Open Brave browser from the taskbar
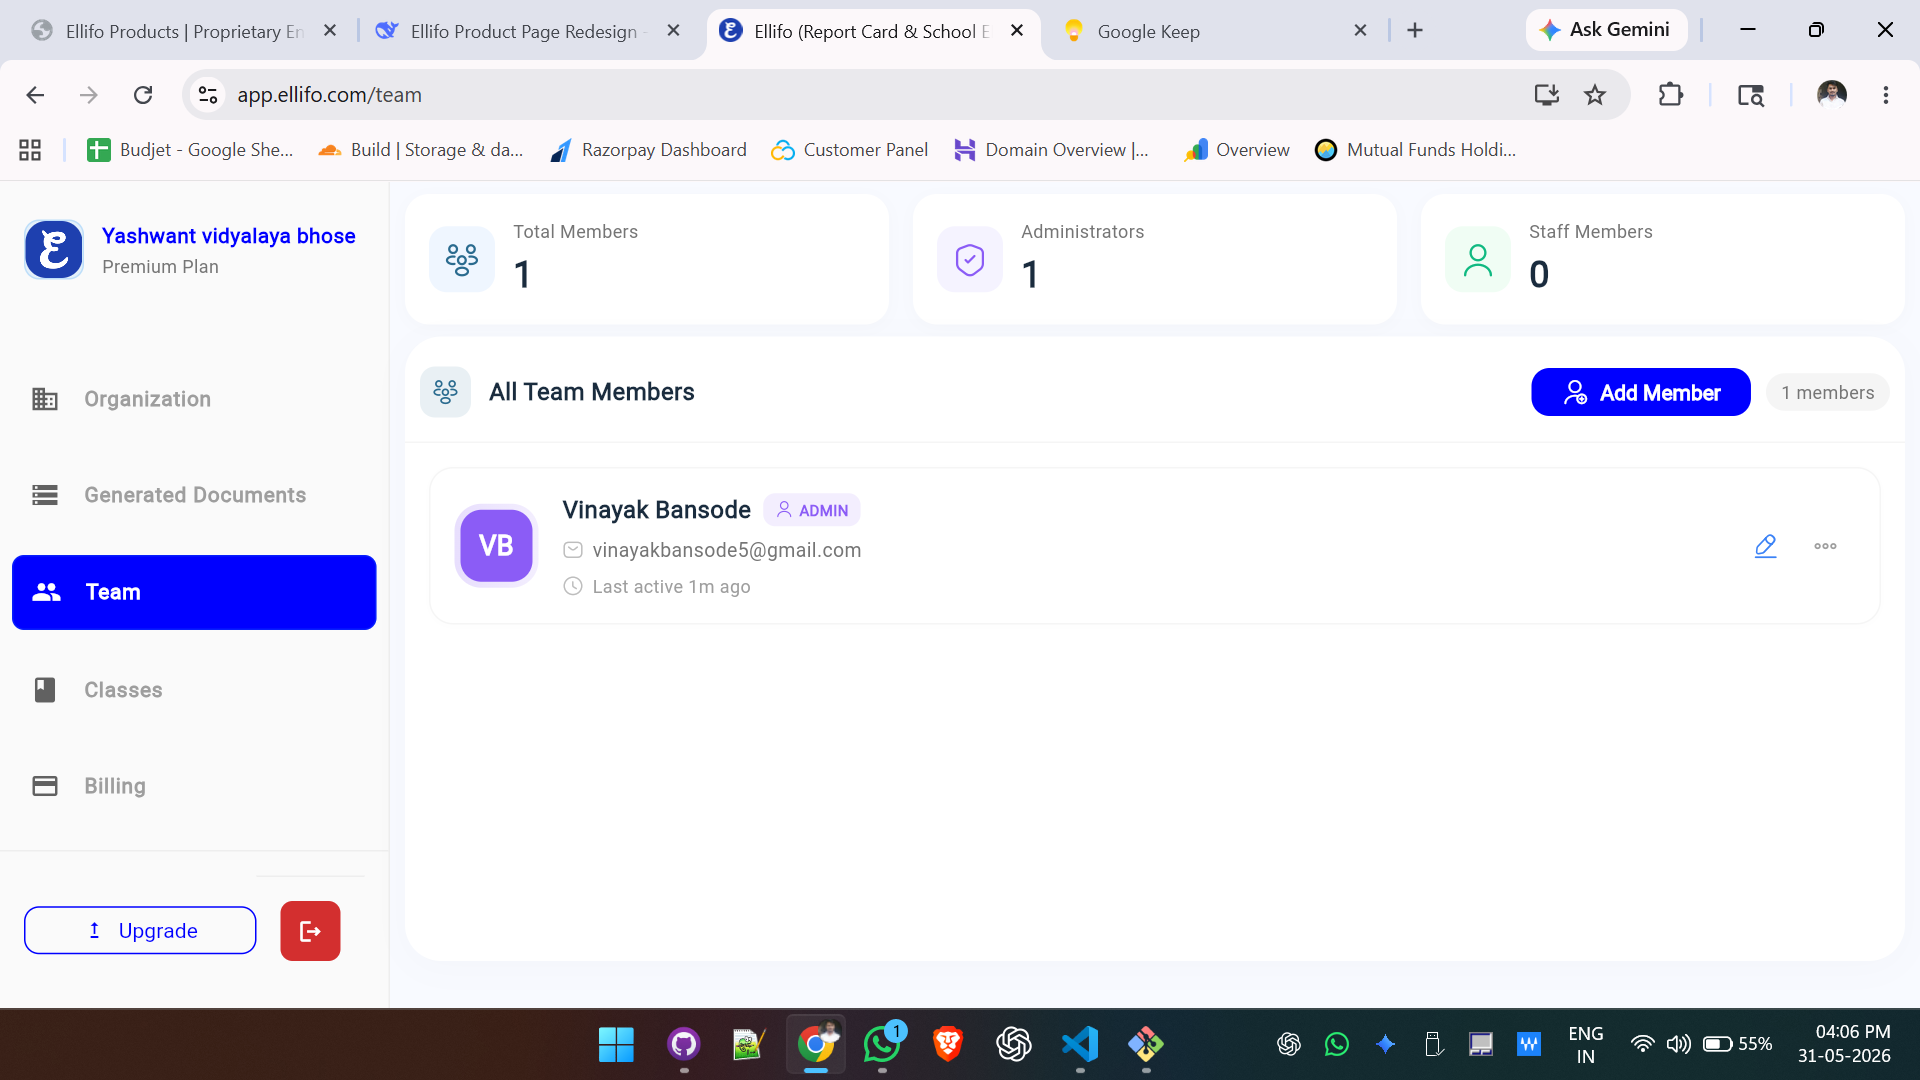This screenshot has height=1080, width=1920. (948, 1045)
